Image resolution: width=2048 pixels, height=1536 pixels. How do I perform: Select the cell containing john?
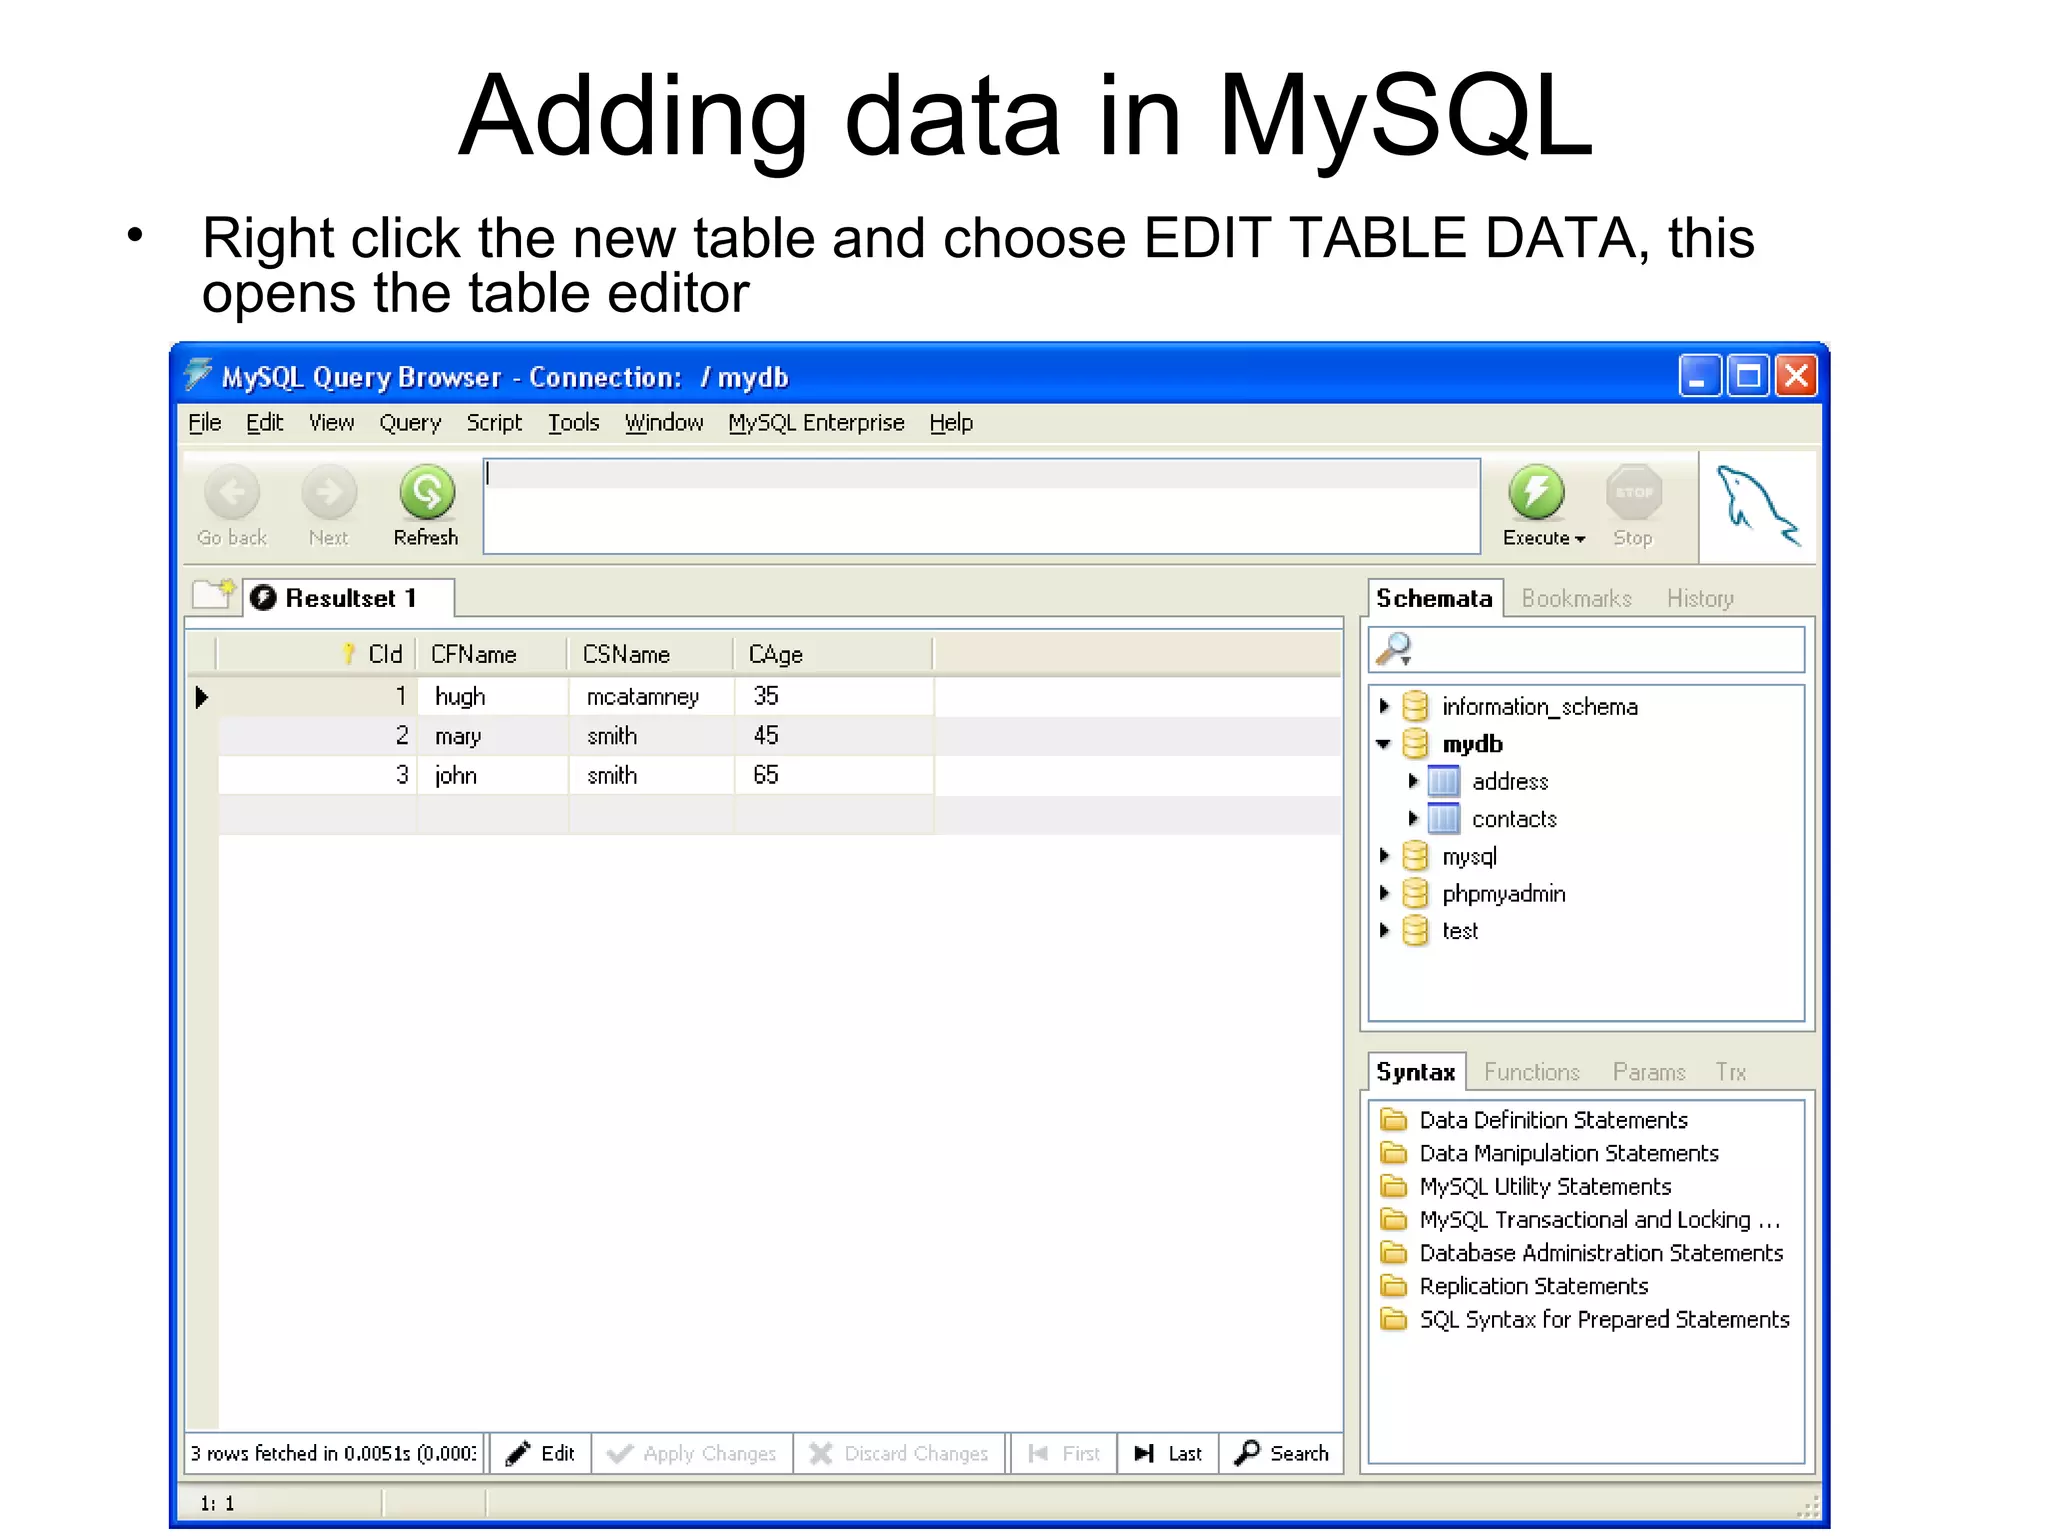pos(493,775)
